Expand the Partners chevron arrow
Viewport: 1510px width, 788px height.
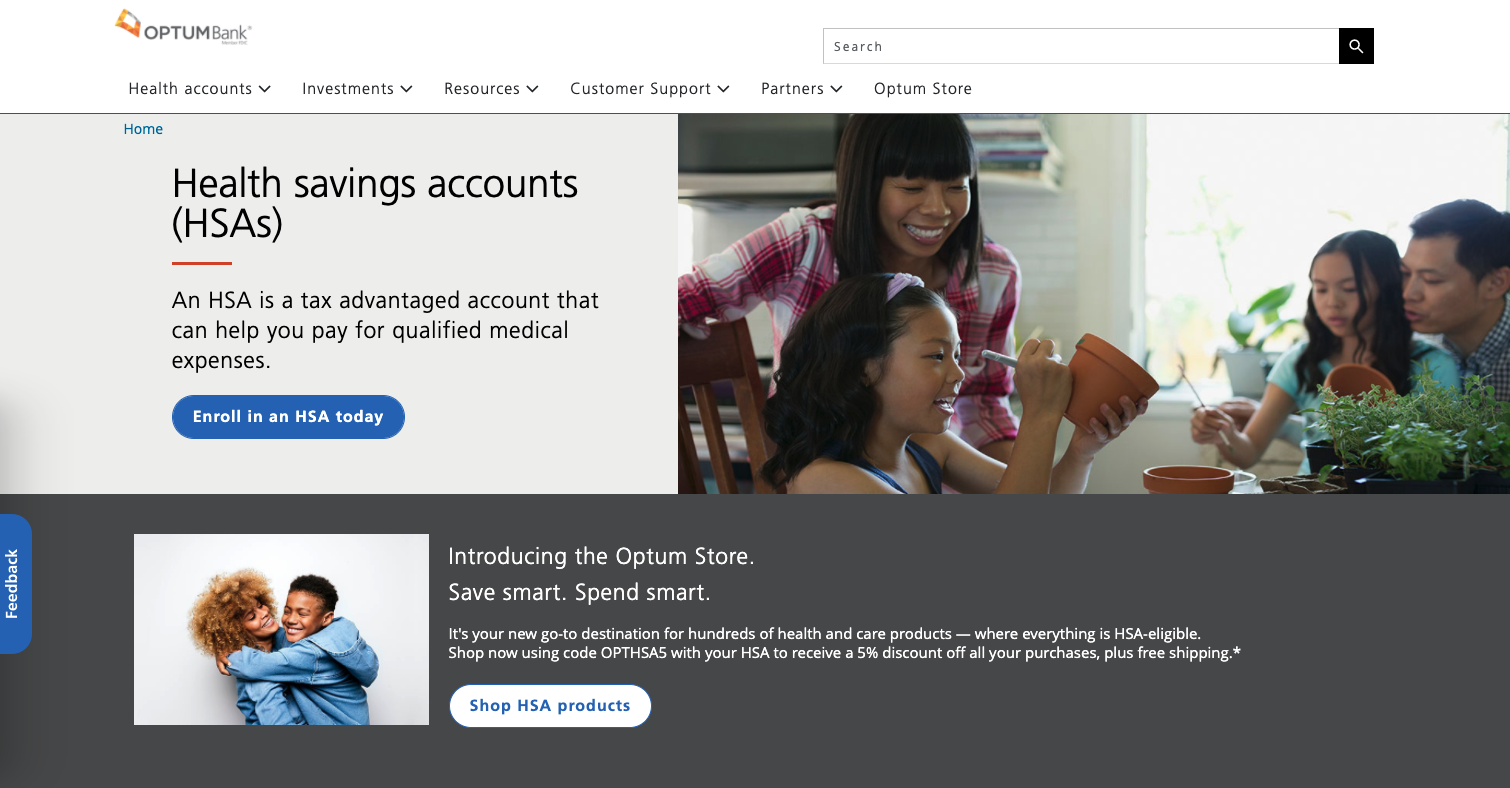point(837,89)
